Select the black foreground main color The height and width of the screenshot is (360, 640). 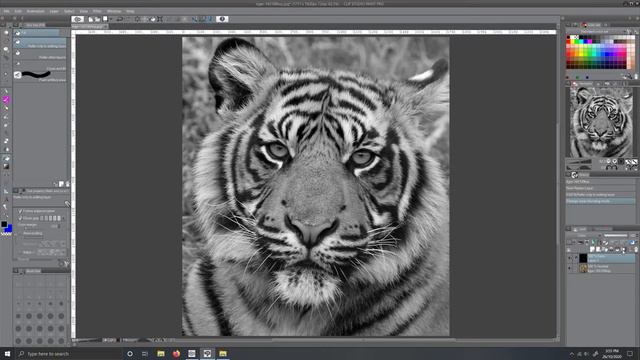tap(4, 224)
